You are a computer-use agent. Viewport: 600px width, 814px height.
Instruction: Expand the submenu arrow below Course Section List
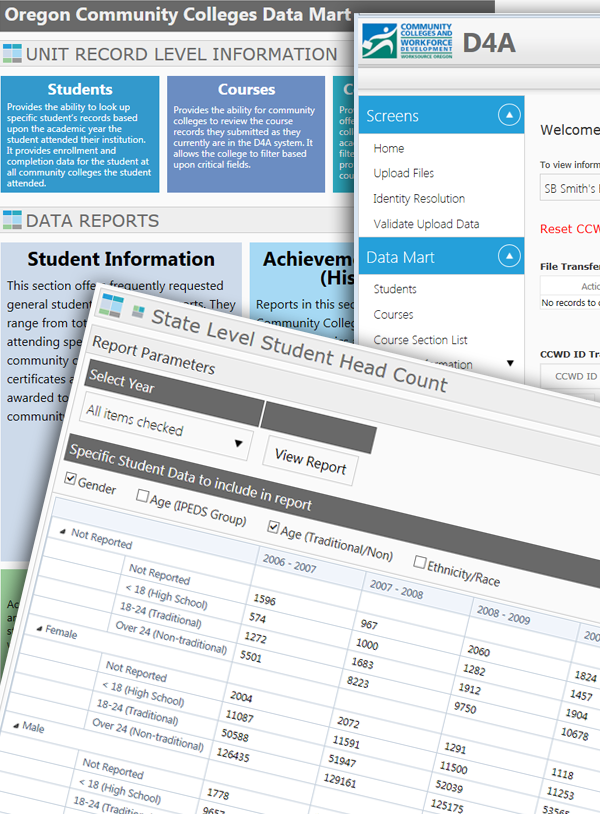coord(510,363)
